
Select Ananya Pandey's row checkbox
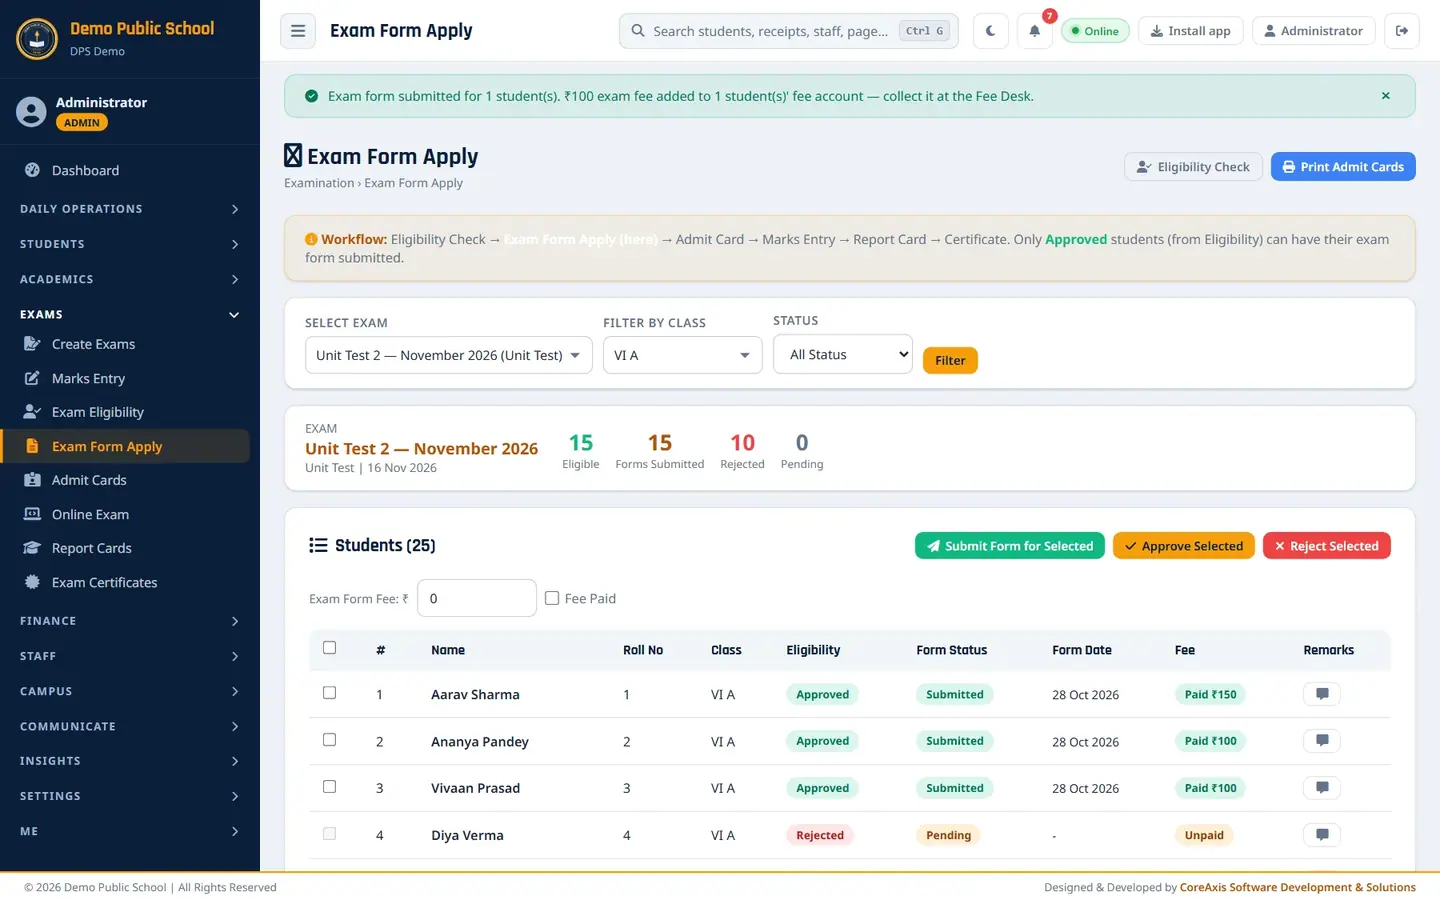click(x=330, y=740)
